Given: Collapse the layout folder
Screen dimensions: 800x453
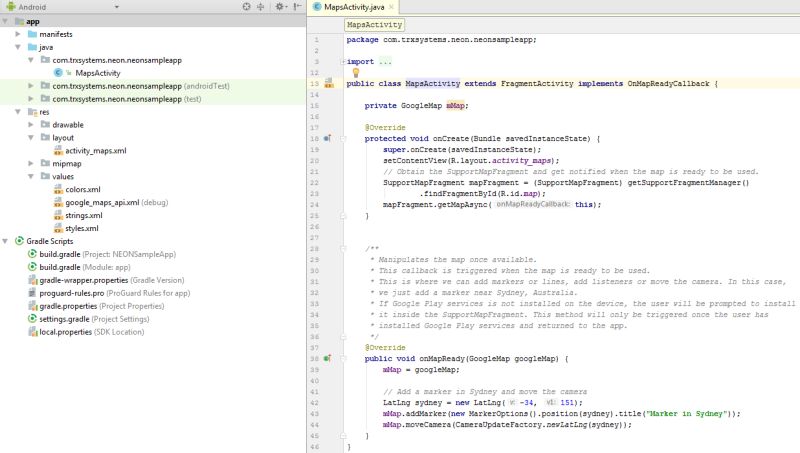Looking at the screenshot, I should click(31, 138).
